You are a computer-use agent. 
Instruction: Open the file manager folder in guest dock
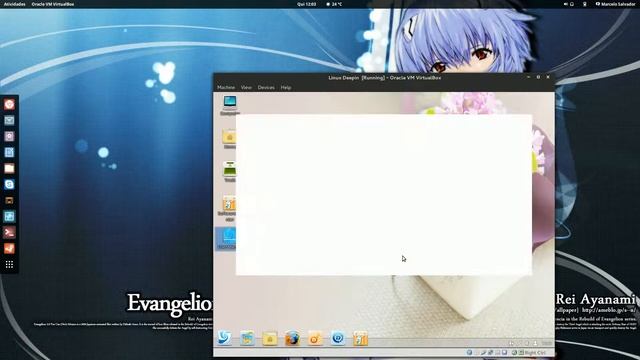(270, 338)
